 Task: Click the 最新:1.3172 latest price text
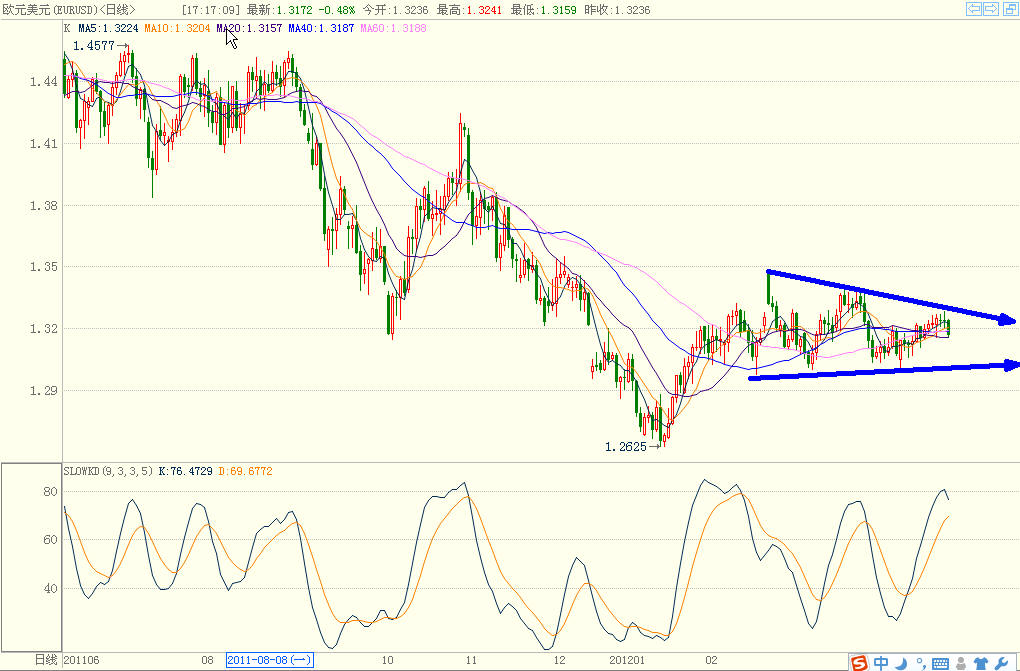click(280, 10)
